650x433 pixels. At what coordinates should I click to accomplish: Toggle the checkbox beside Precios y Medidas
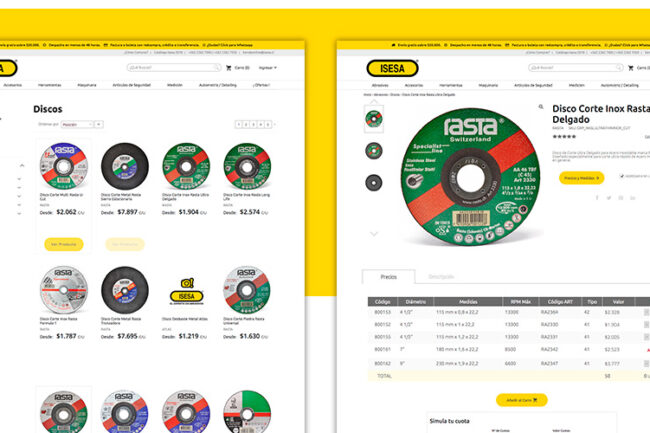[621, 176]
